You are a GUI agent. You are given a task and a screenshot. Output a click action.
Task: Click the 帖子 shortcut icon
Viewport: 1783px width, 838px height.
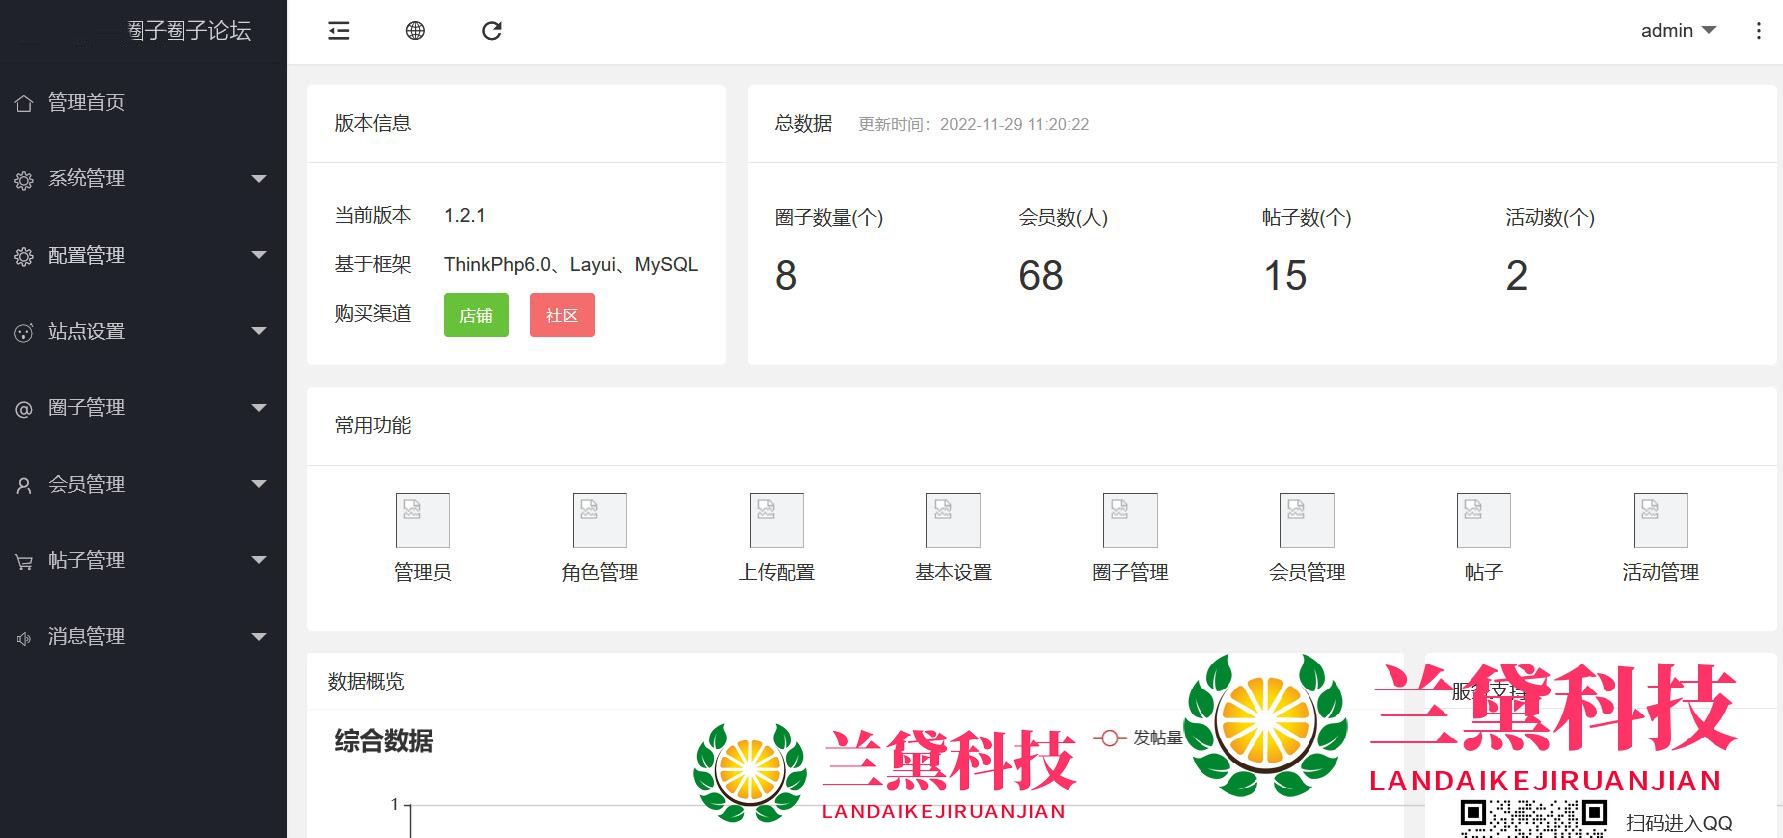[x=1483, y=520]
